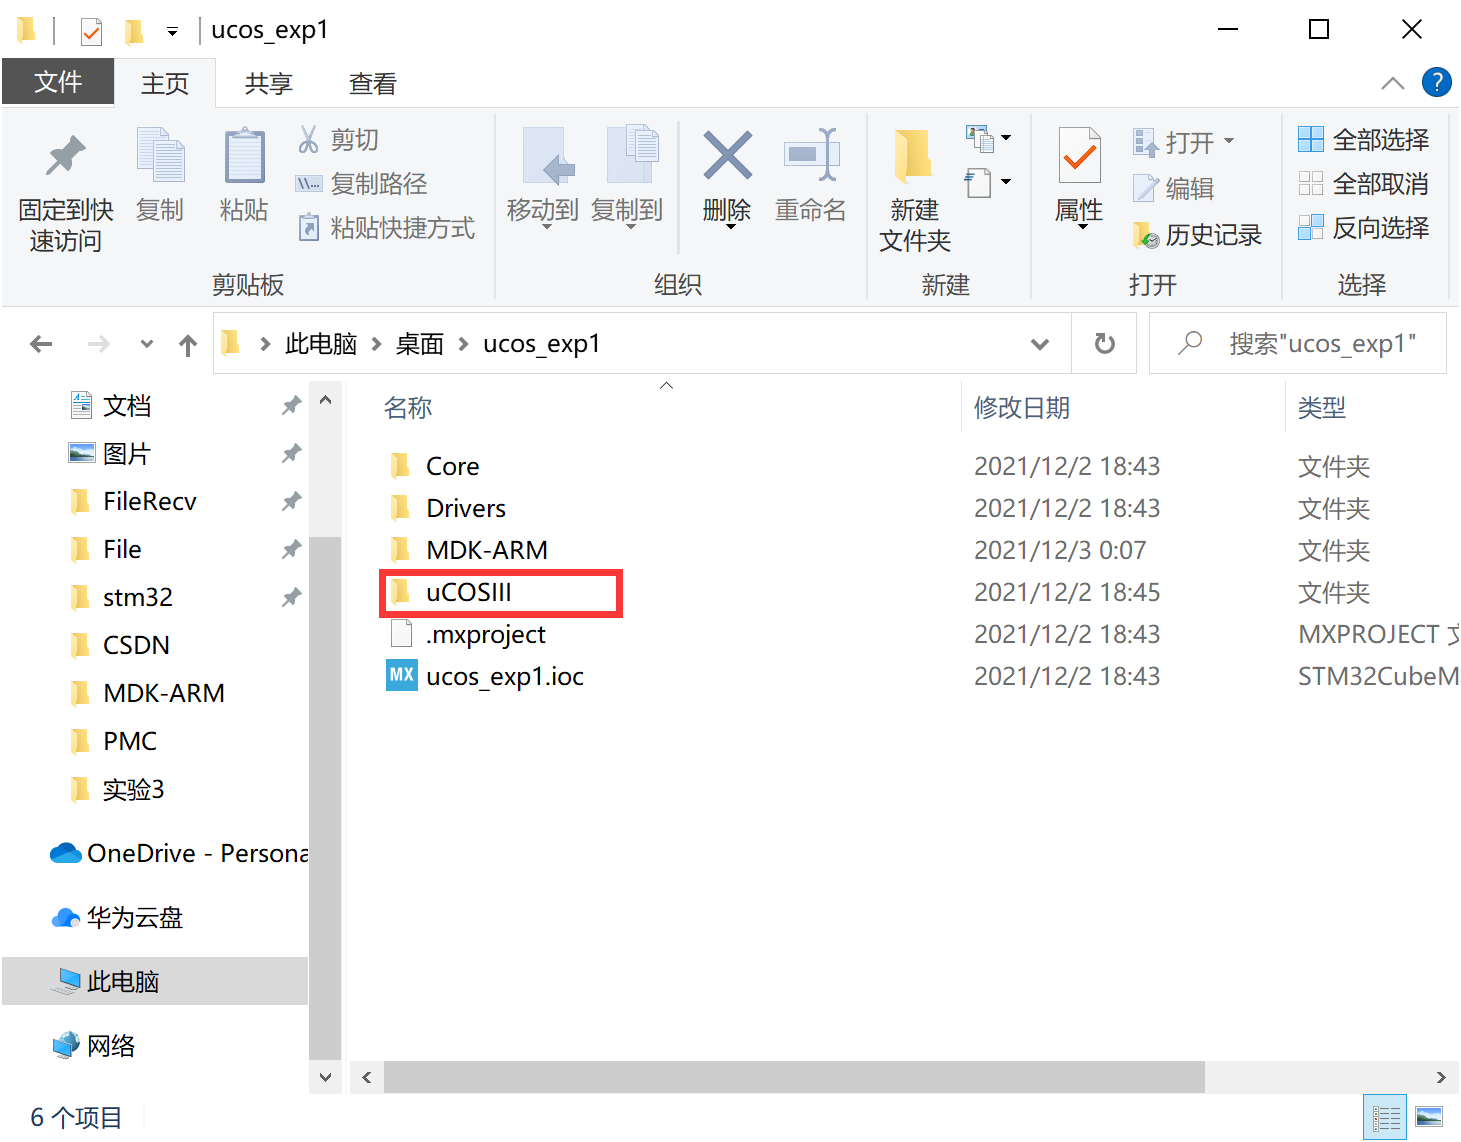Create a new folder via ribbon icon
The height and width of the screenshot is (1142, 1461).
pyautogui.click(x=912, y=180)
